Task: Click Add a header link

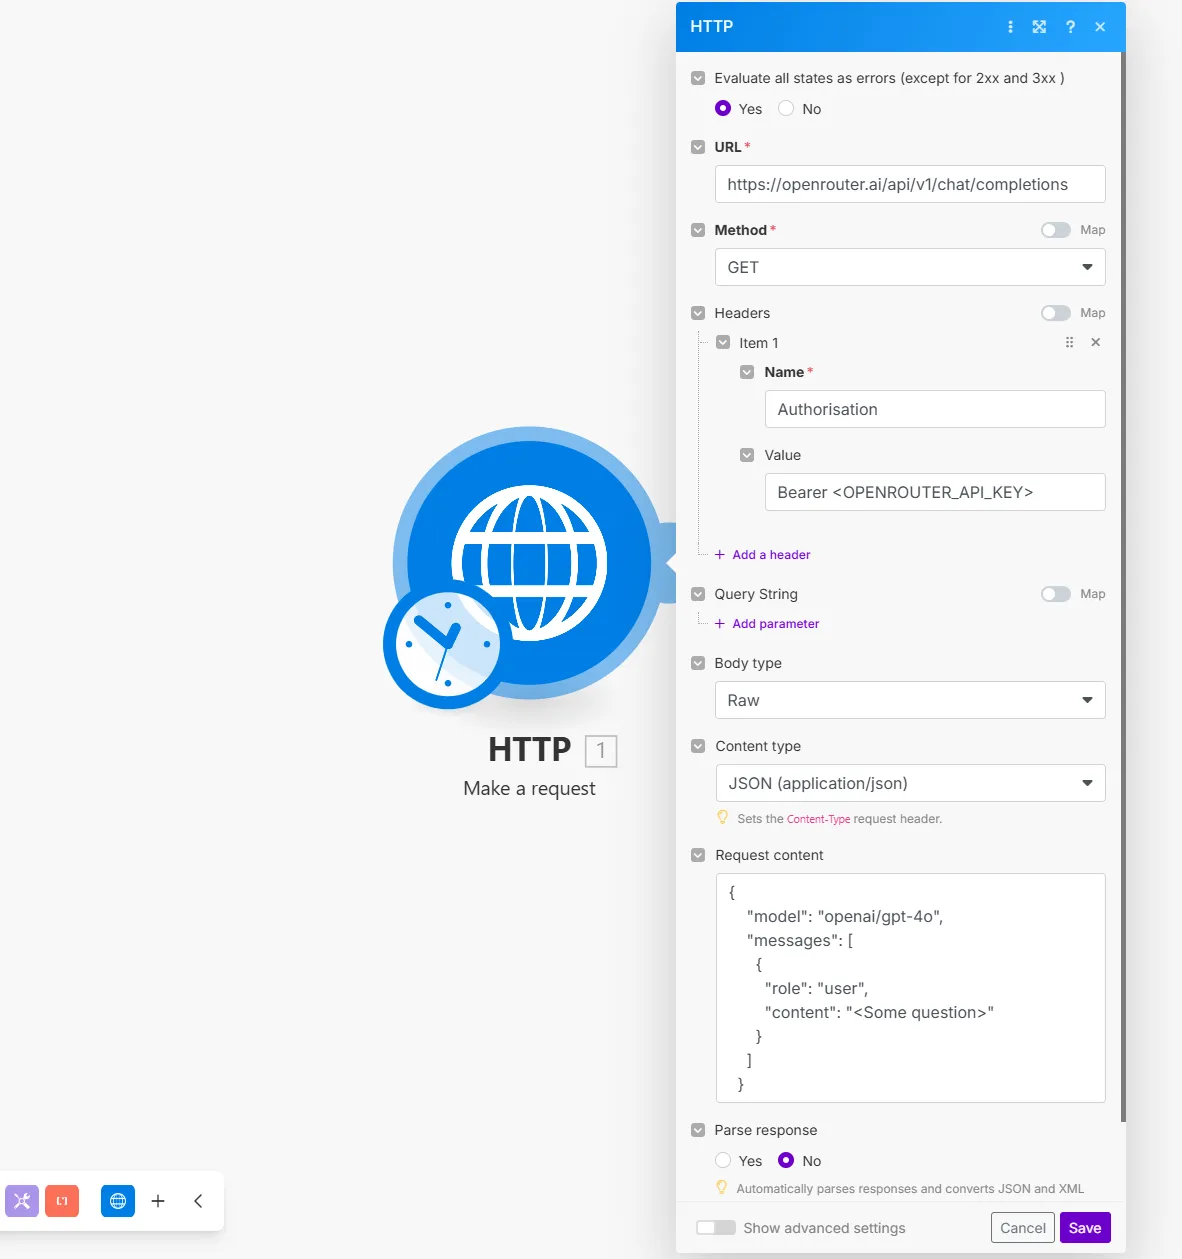Action: [x=770, y=555]
